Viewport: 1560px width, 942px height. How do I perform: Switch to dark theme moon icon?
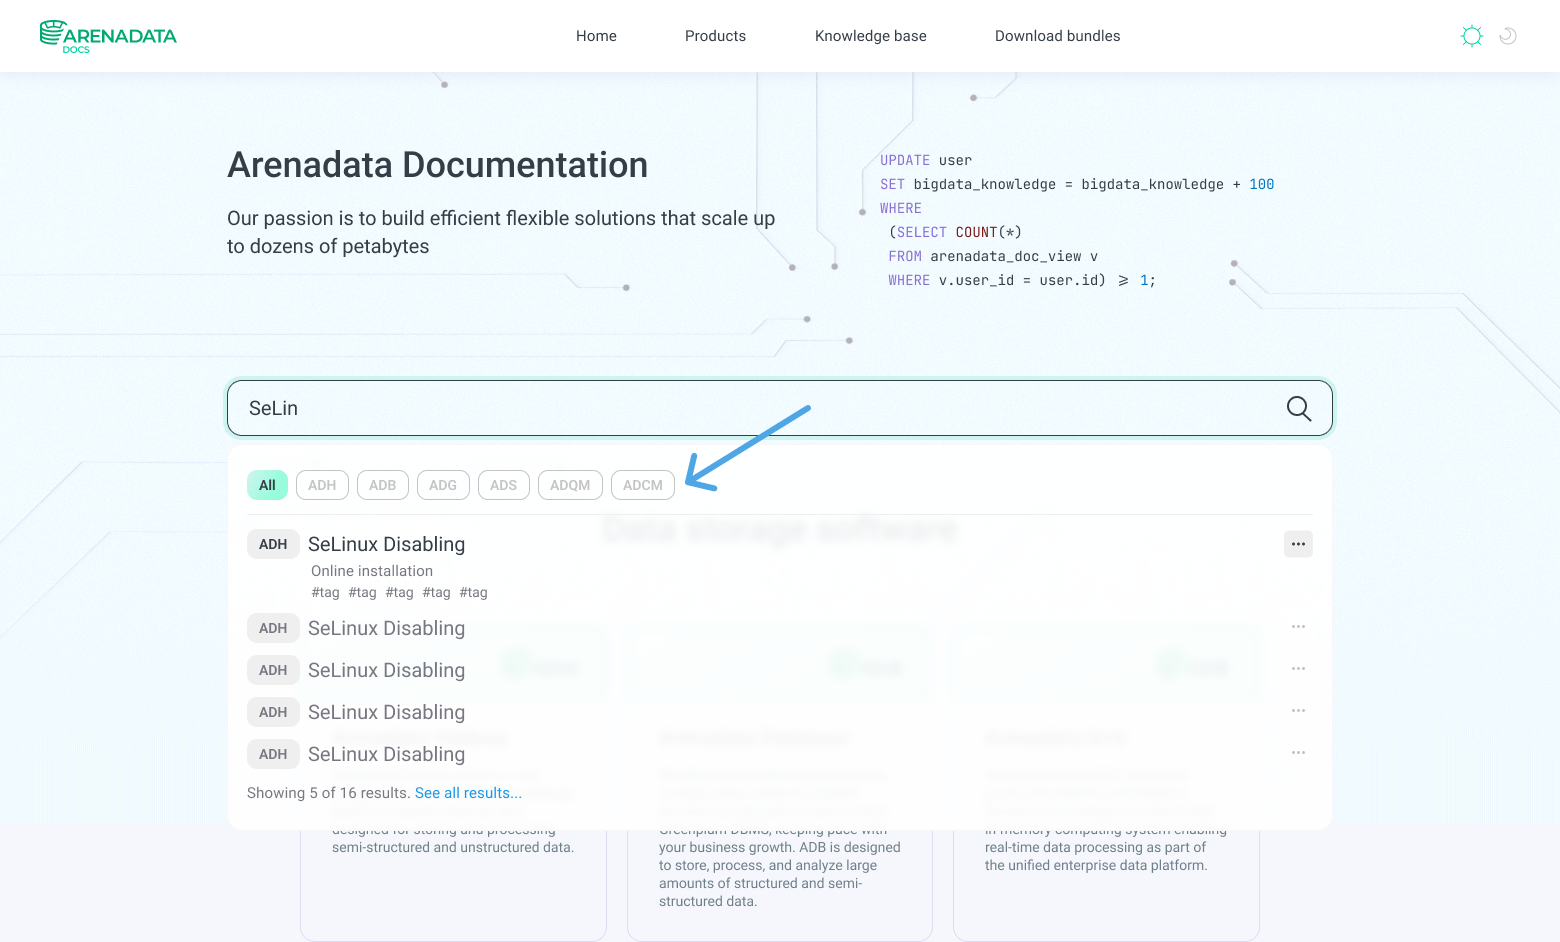[x=1508, y=36]
